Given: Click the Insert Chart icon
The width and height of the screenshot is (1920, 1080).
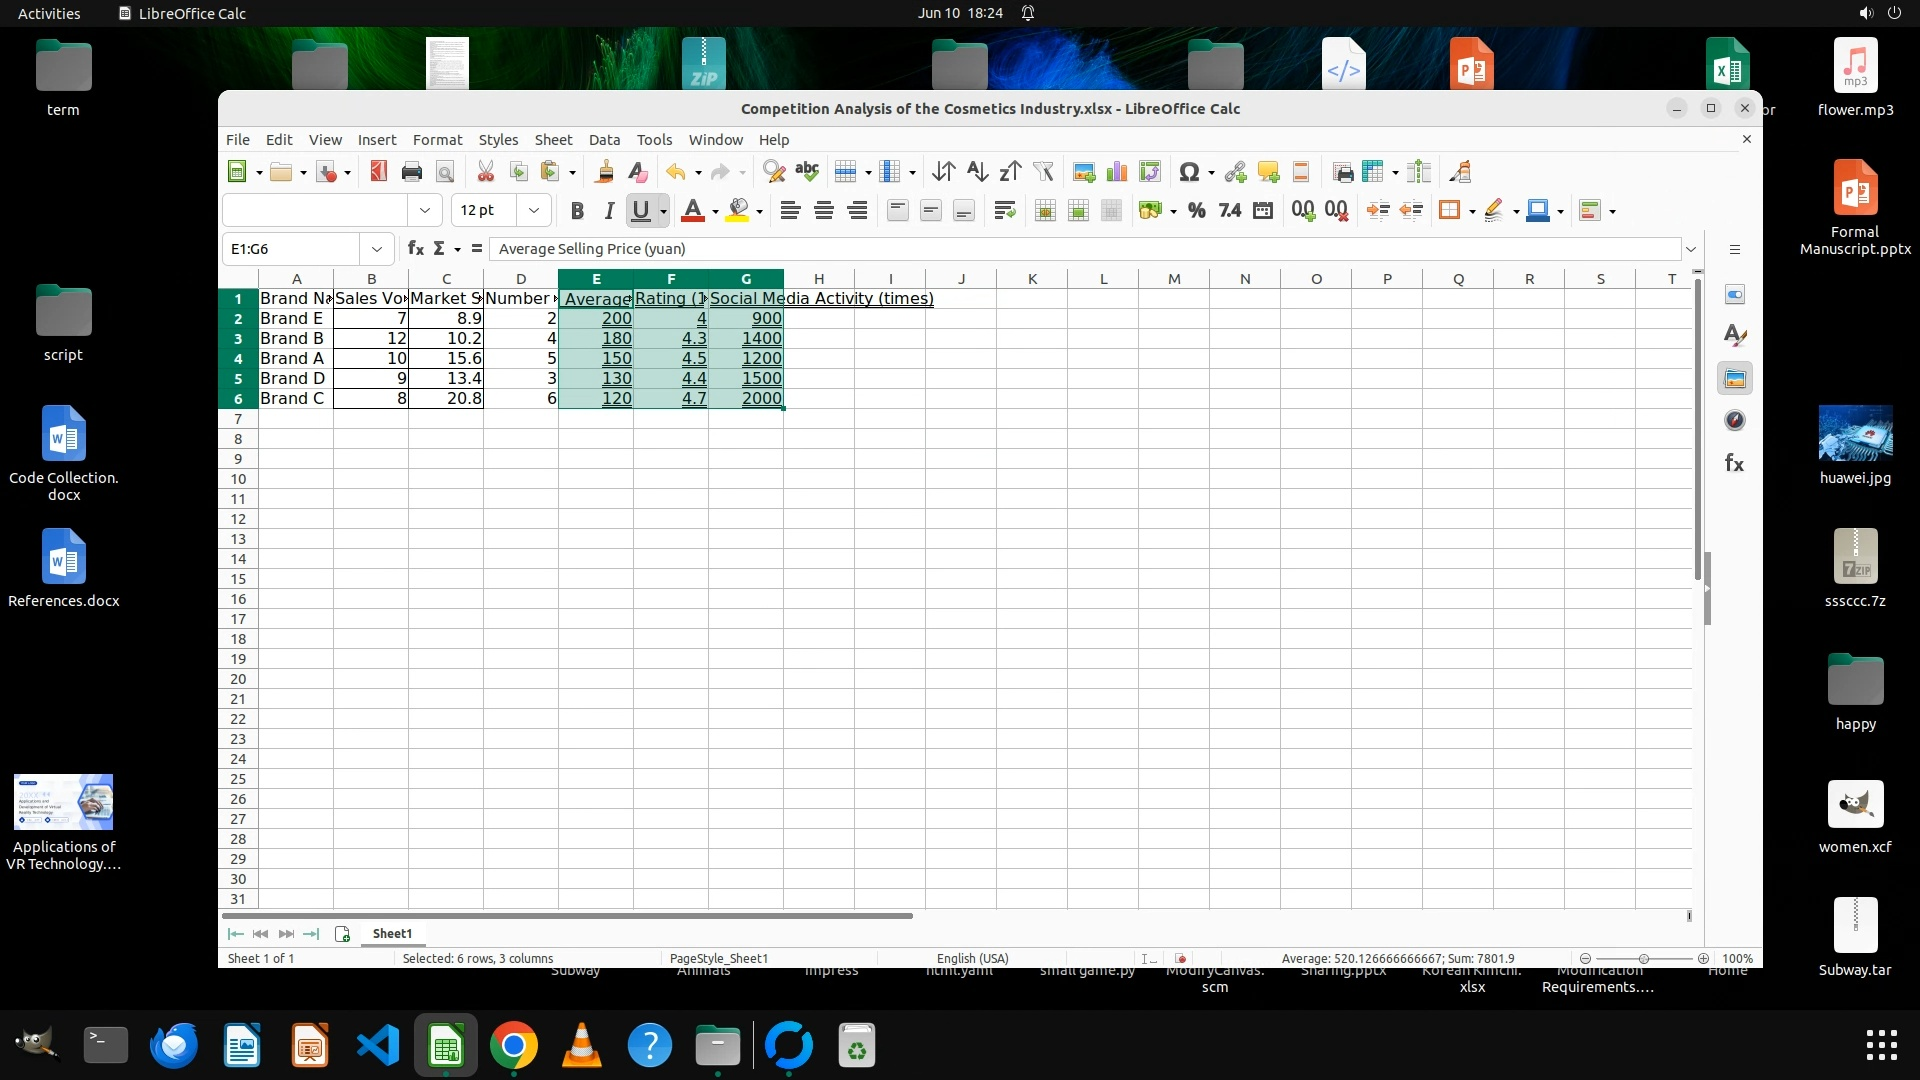Looking at the screenshot, I should click(1116, 172).
